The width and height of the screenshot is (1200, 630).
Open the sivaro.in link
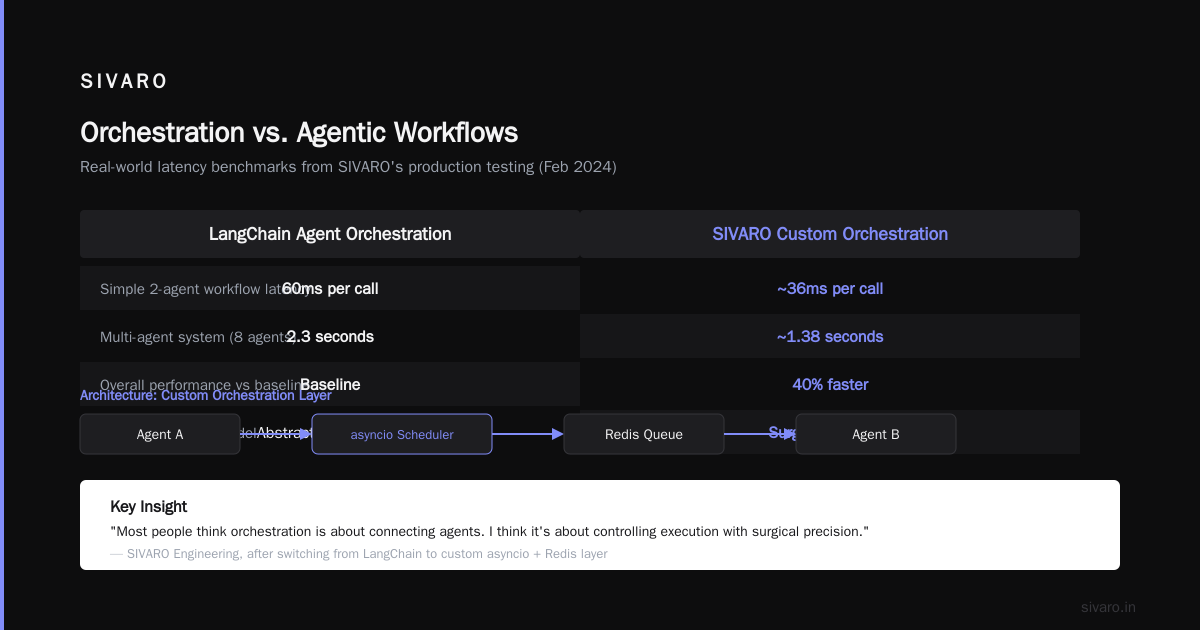click(1109, 607)
